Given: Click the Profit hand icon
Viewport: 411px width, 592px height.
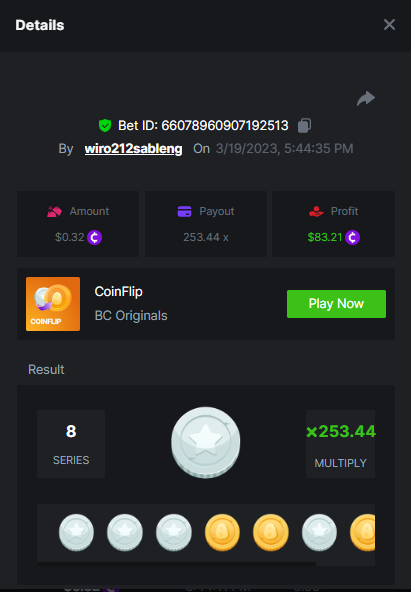Looking at the screenshot, I should pyautogui.click(x=316, y=211).
